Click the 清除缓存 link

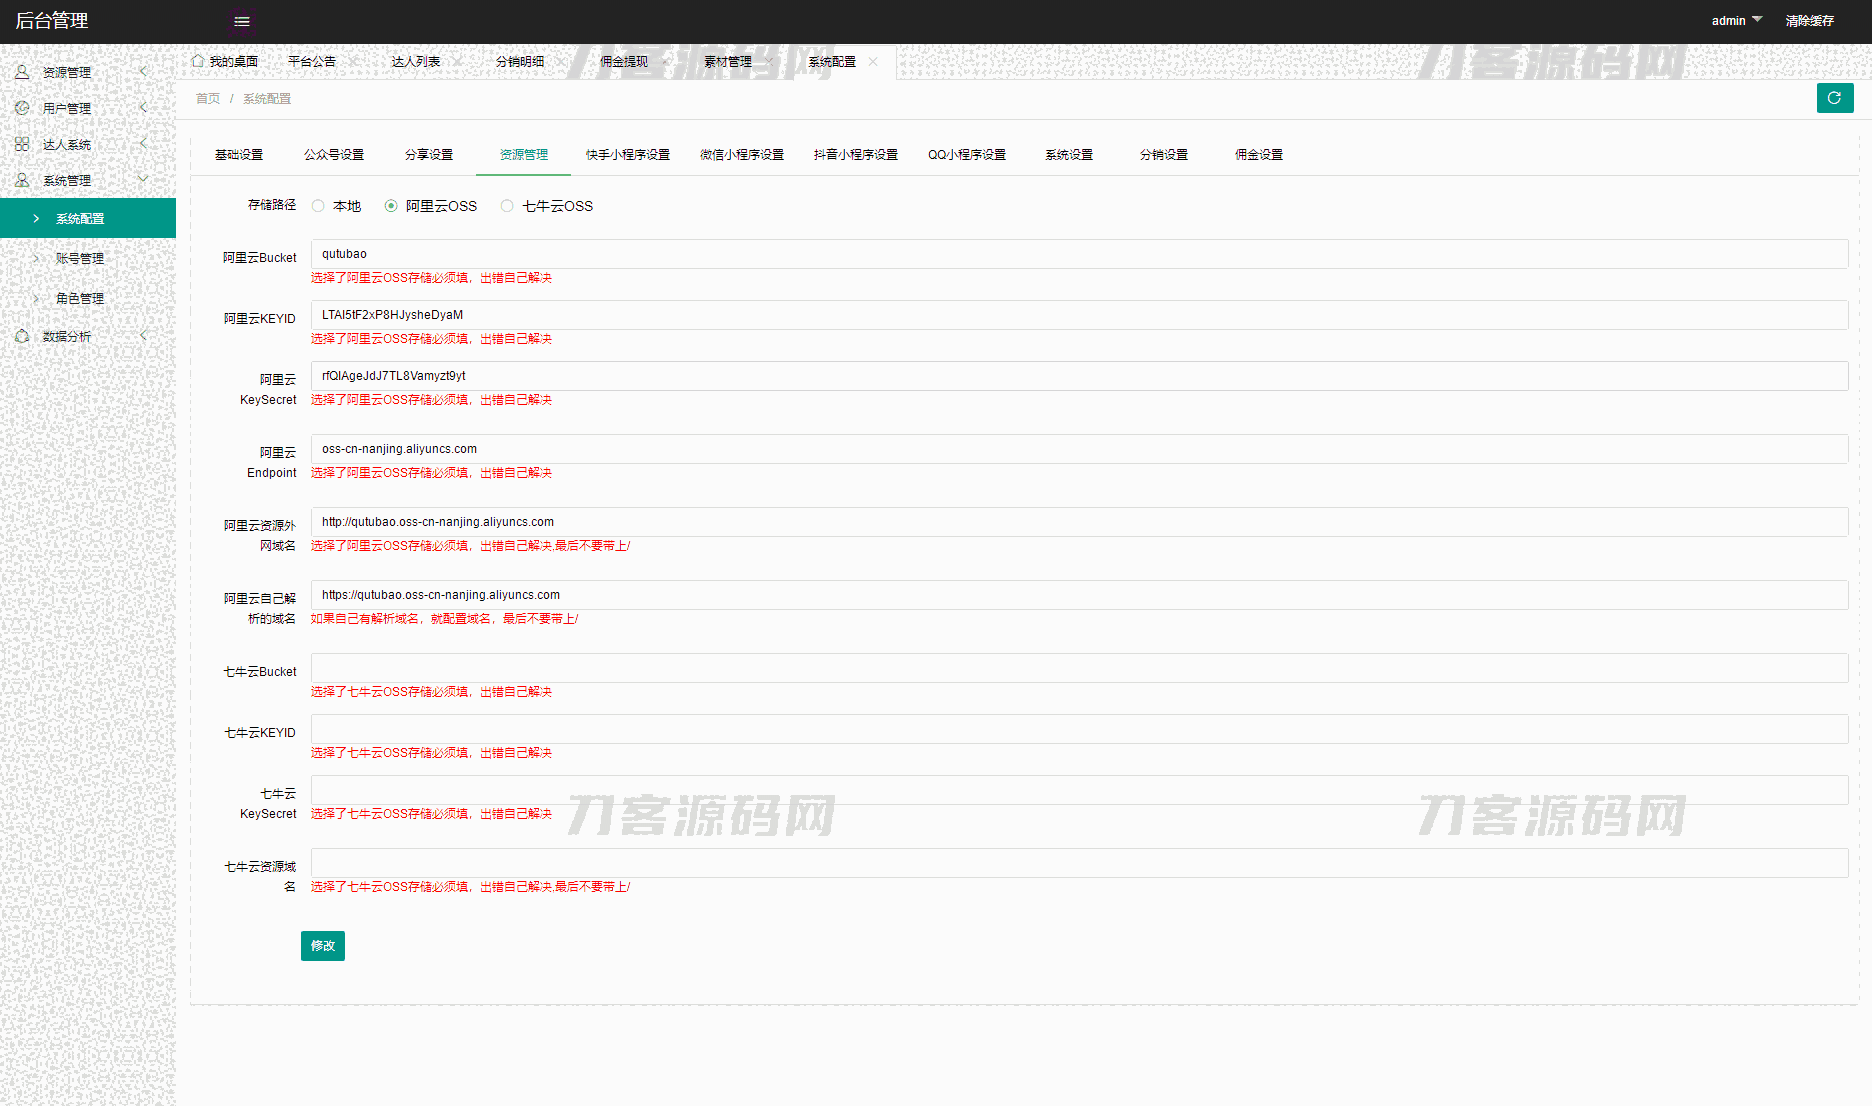coord(1810,21)
